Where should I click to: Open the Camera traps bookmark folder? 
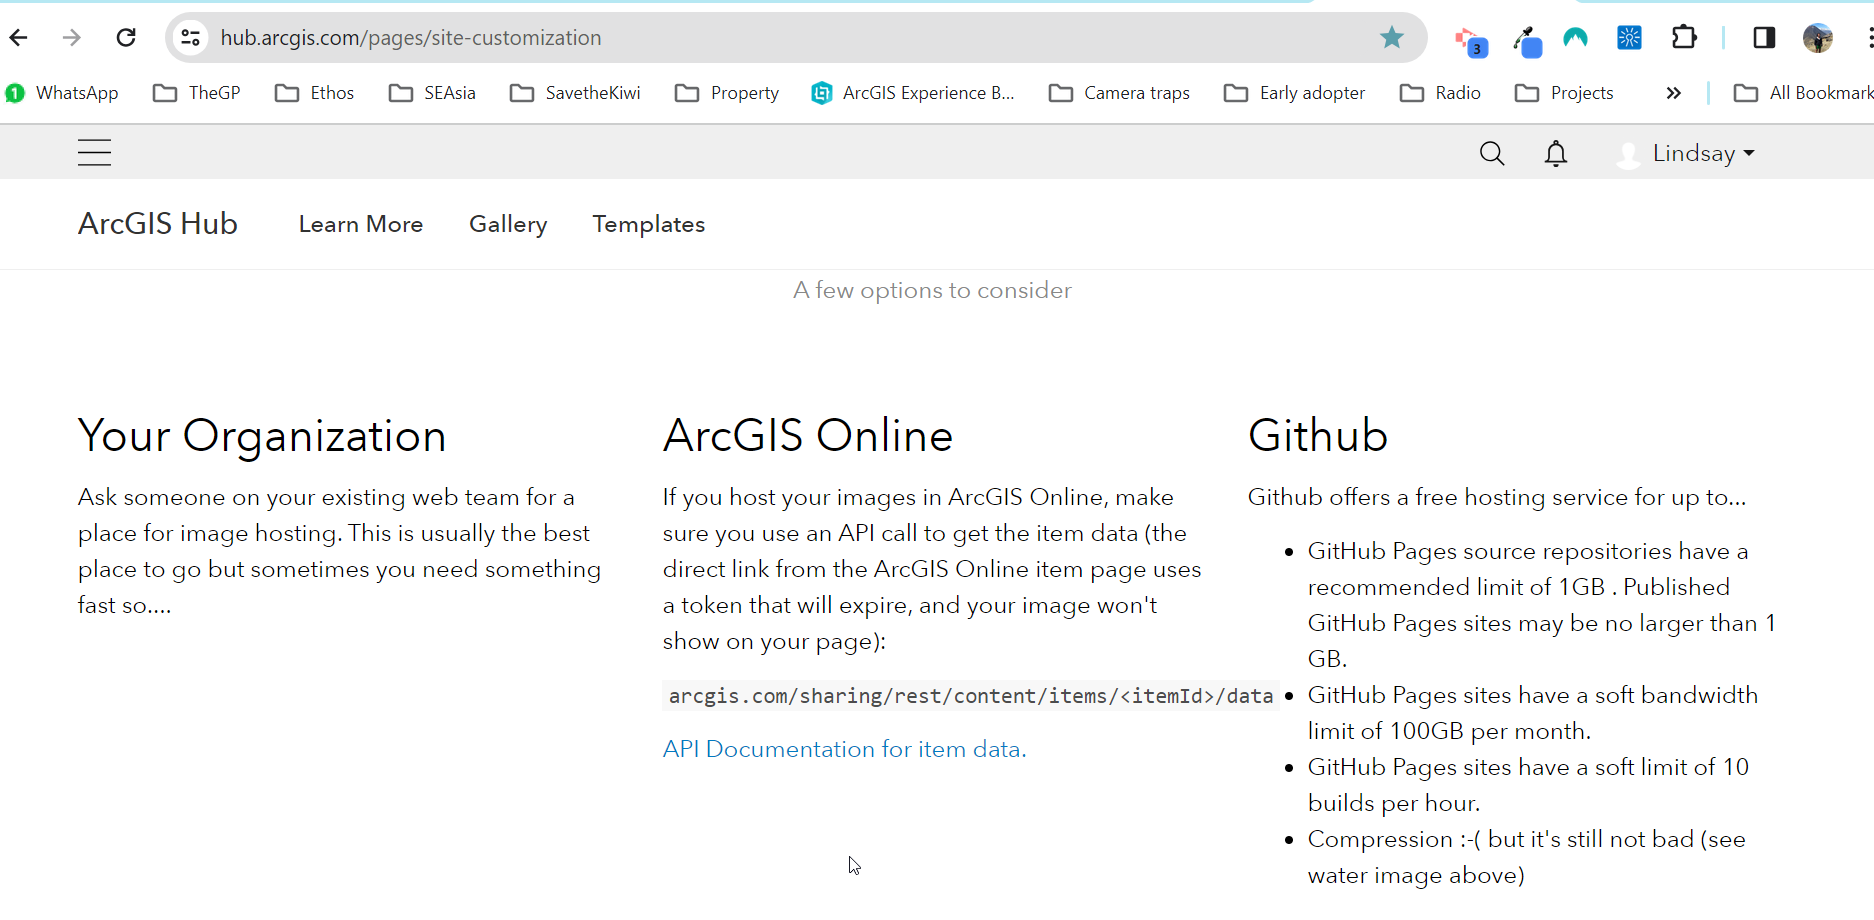(1119, 93)
